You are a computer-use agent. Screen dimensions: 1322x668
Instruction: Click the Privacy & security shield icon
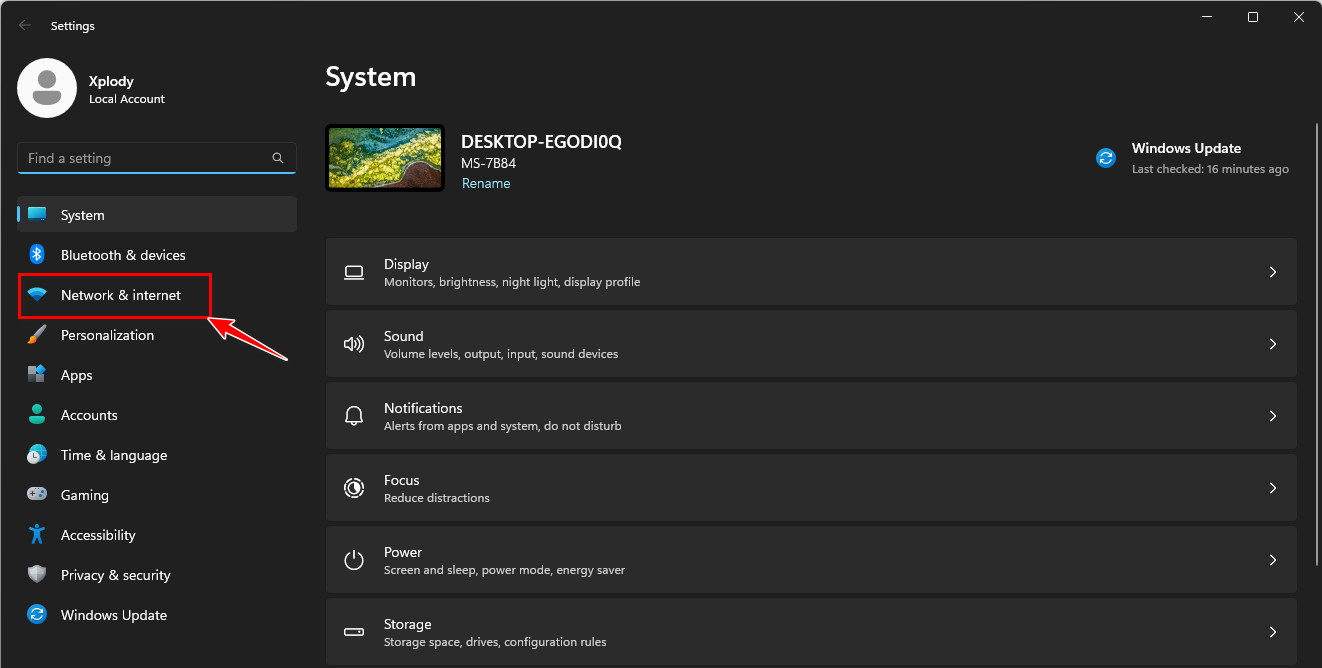coord(37,575)
